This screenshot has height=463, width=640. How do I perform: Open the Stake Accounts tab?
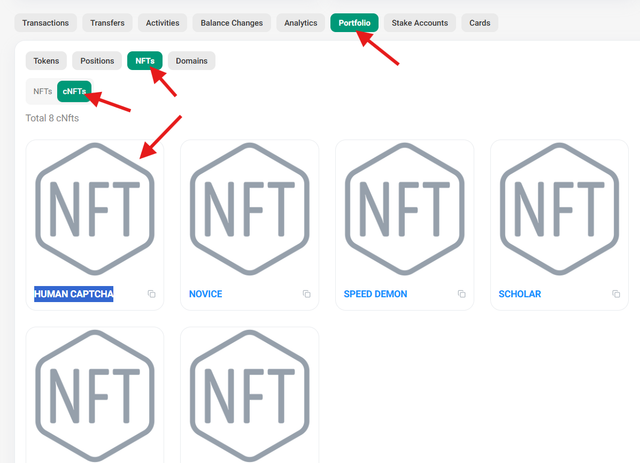coord(420,23)
